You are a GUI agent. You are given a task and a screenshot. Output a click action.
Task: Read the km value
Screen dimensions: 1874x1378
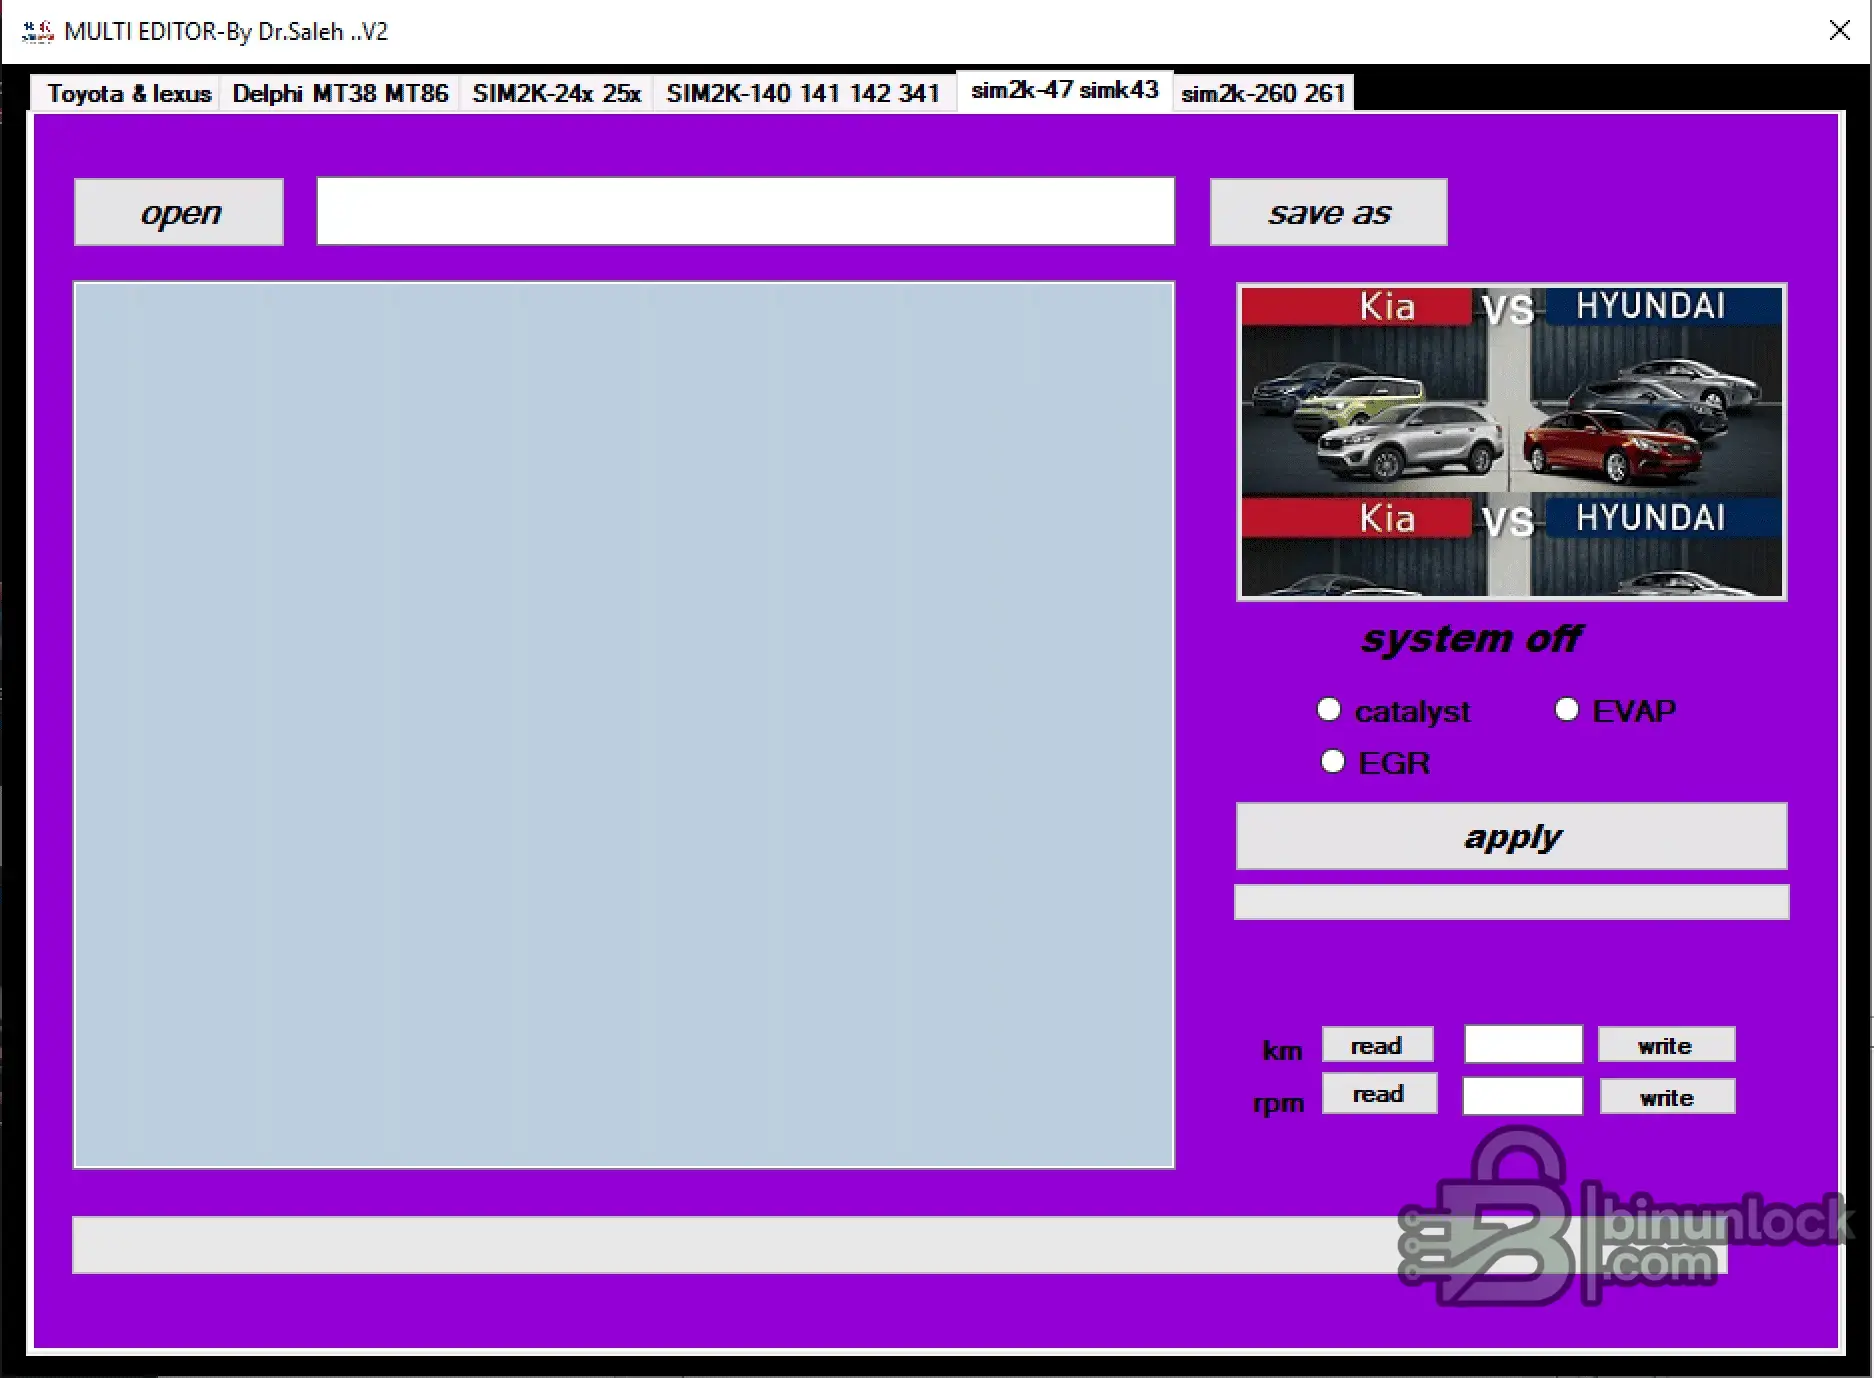1377,1045
